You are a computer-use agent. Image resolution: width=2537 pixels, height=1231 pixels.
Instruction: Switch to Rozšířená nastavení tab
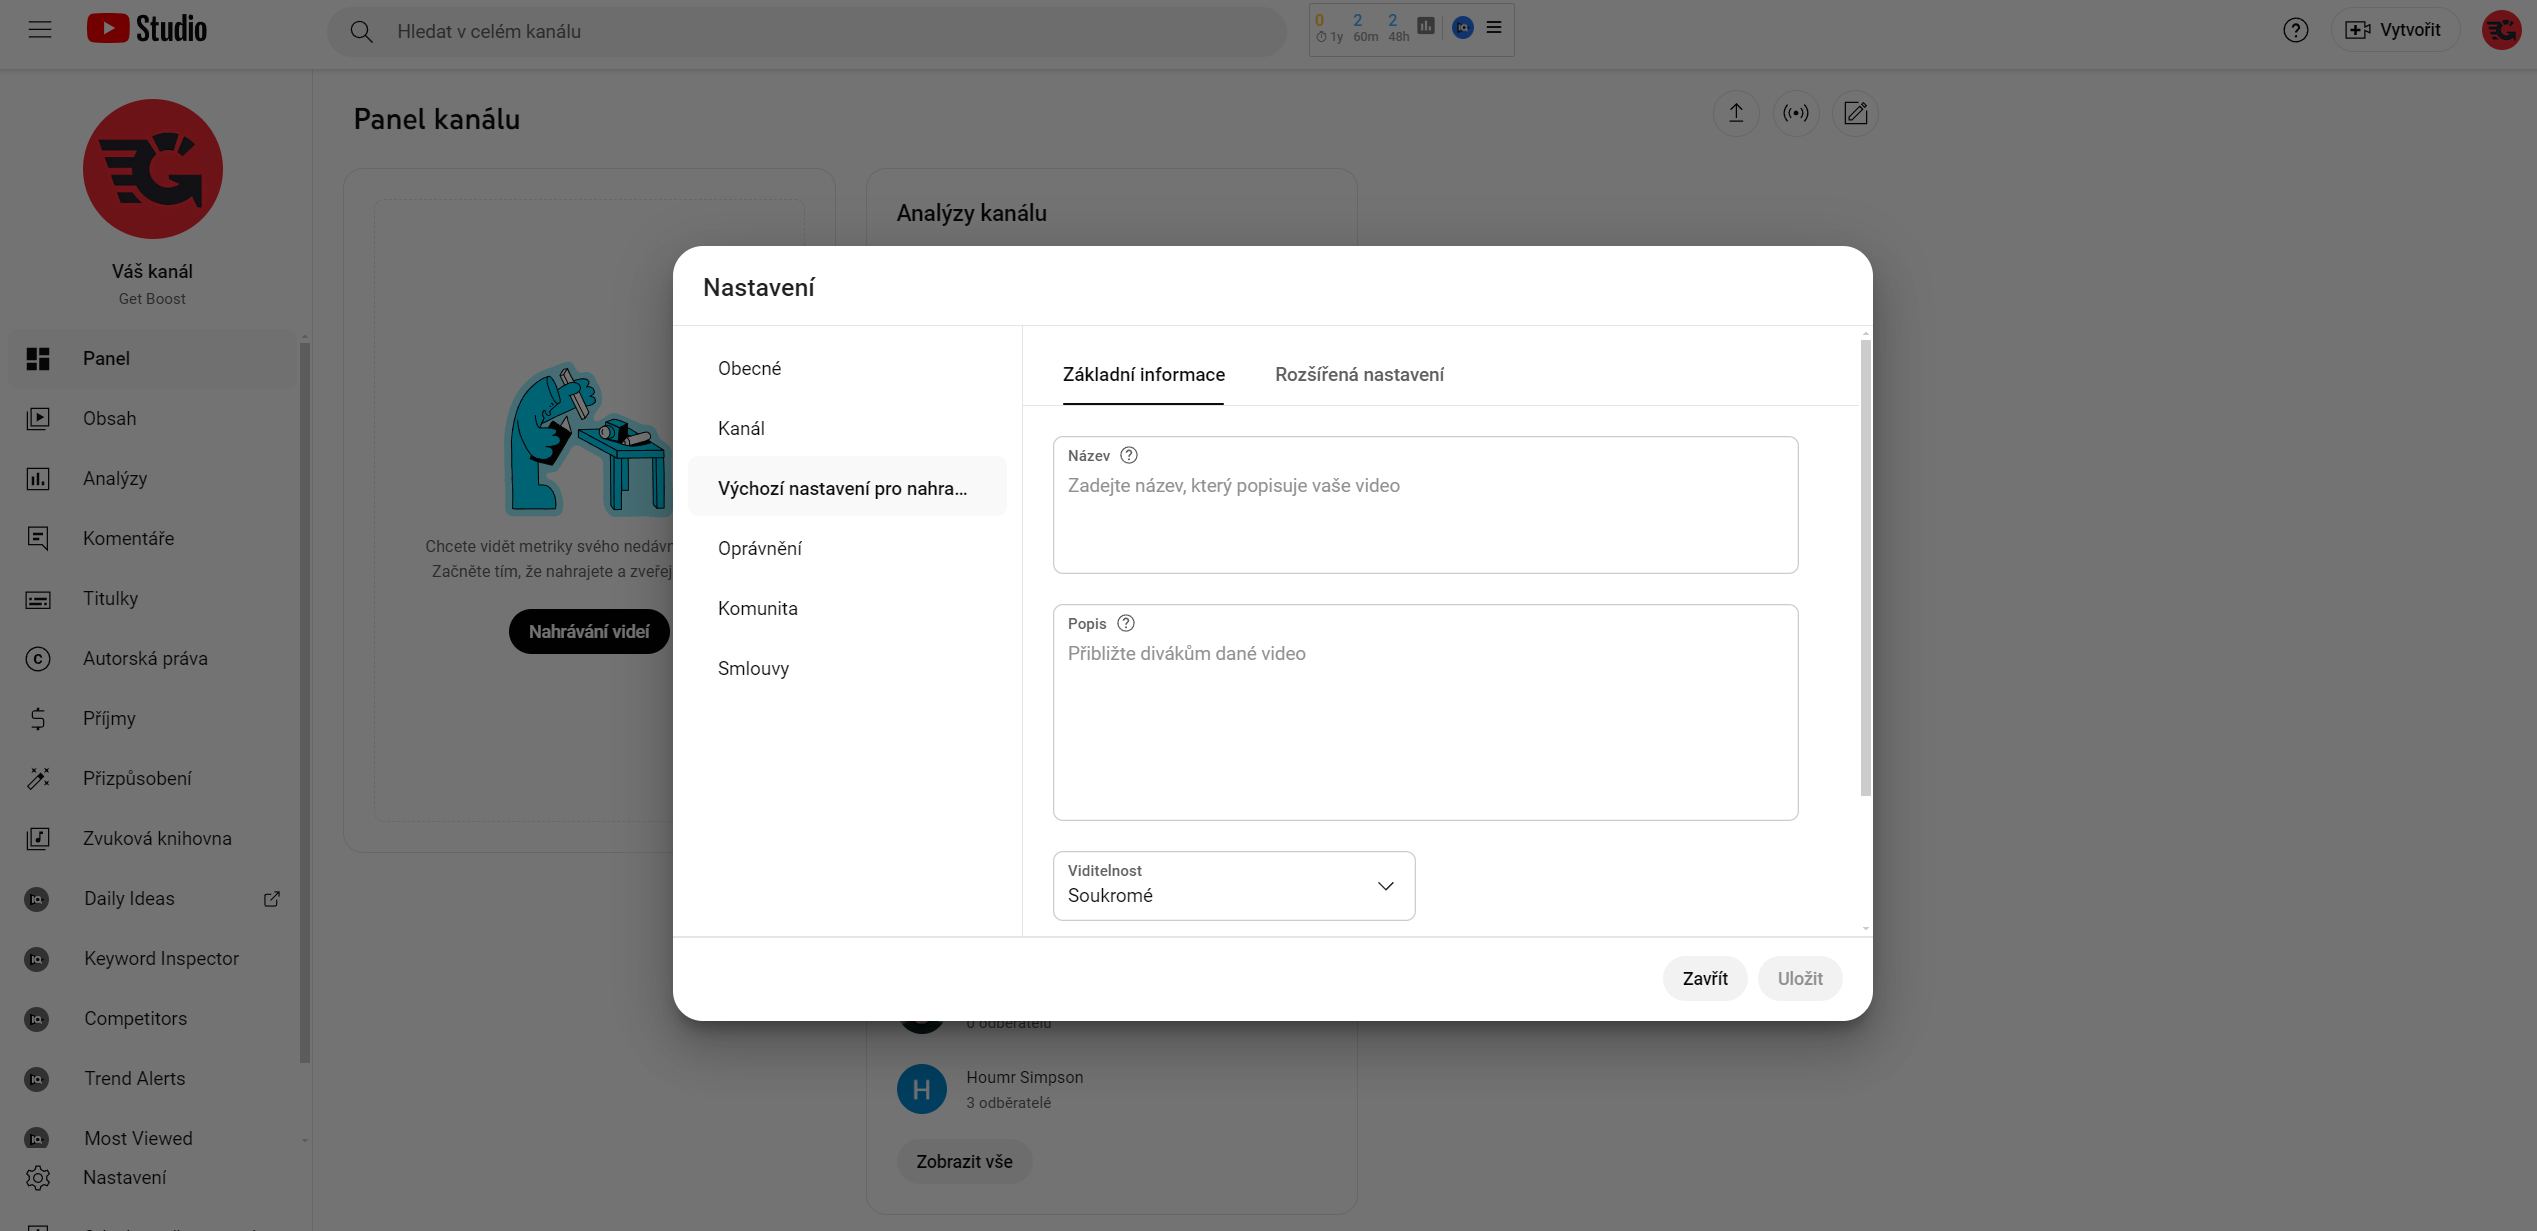(1359, 374)
